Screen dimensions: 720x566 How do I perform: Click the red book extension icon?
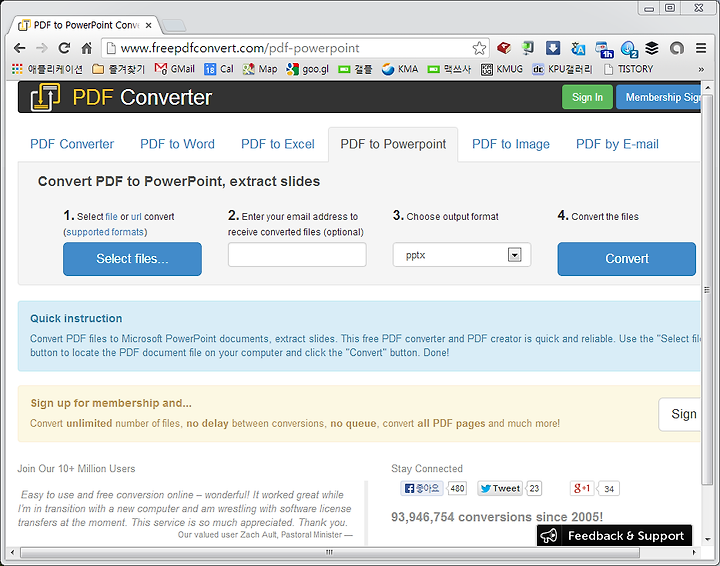[x=504, y=48]
